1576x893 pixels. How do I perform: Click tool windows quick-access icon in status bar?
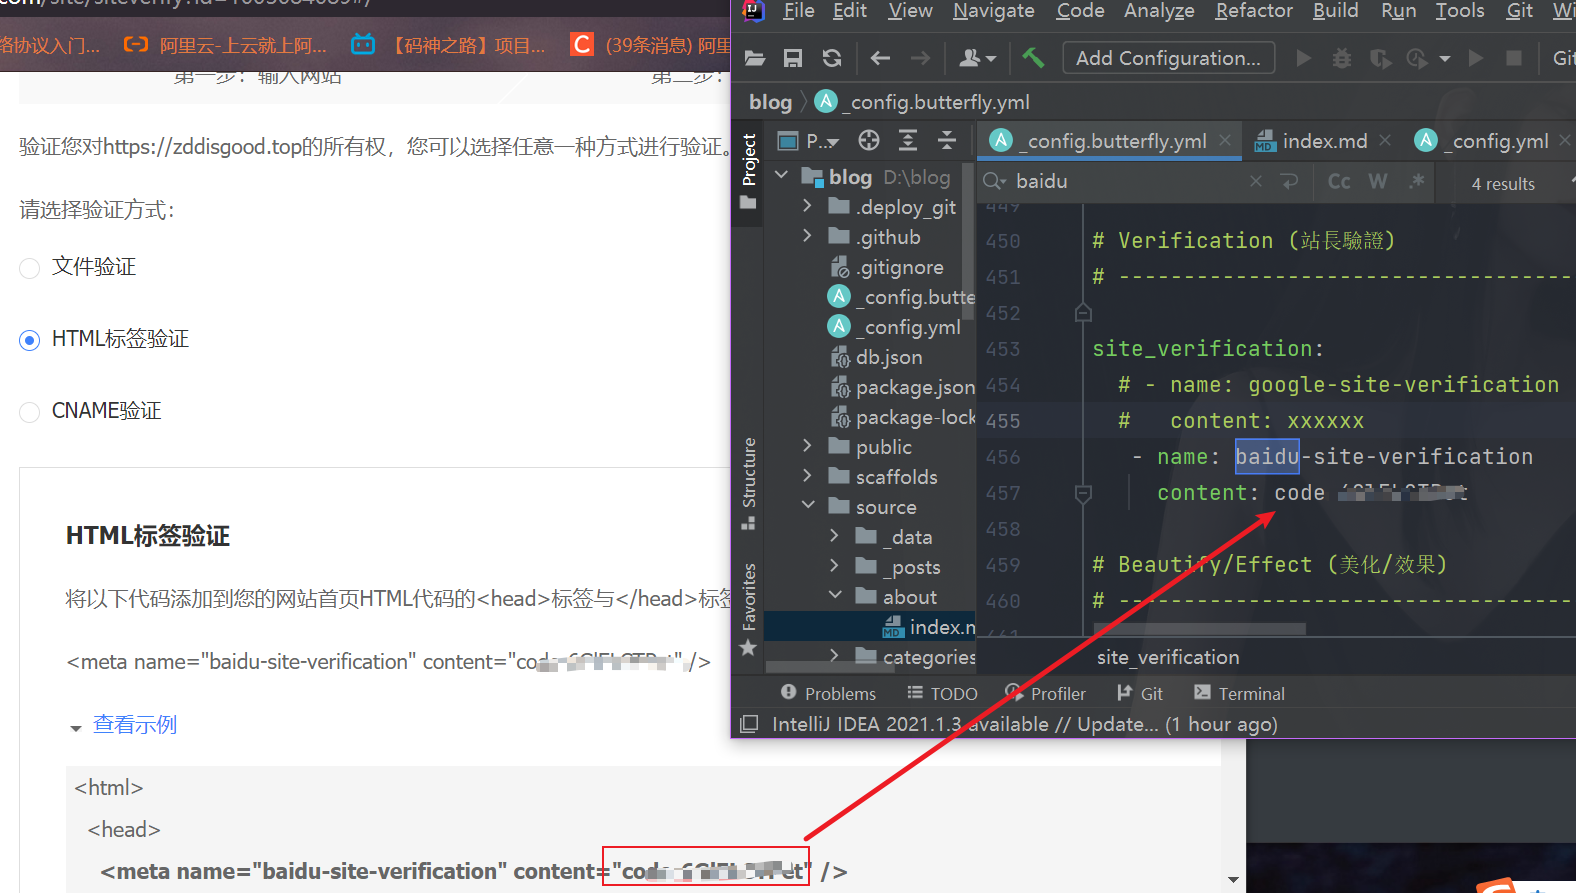pos(749,724)
